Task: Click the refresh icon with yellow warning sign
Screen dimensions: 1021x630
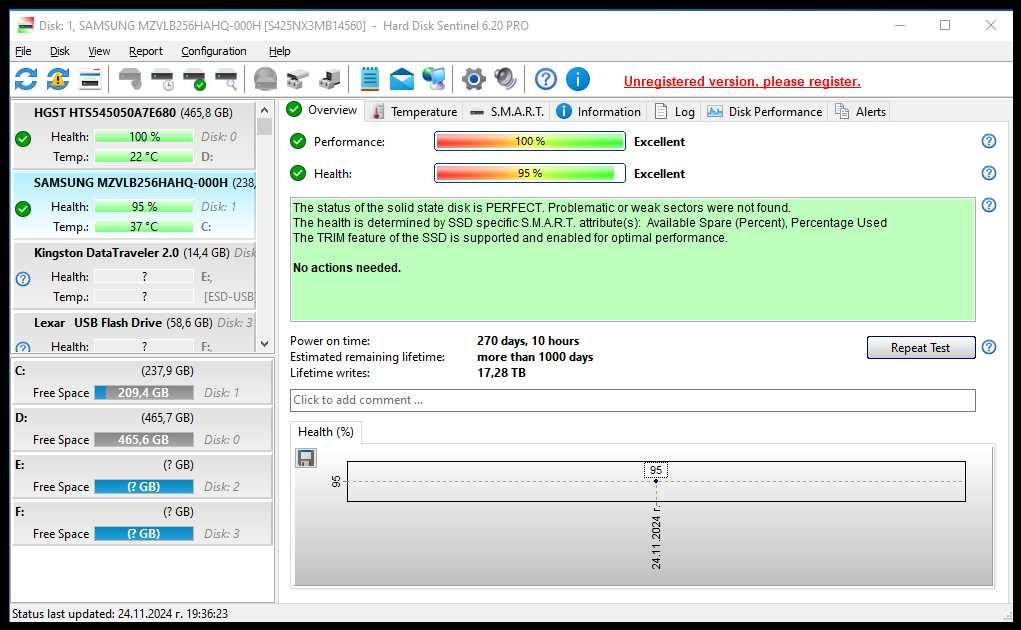Action: [57, 79]
